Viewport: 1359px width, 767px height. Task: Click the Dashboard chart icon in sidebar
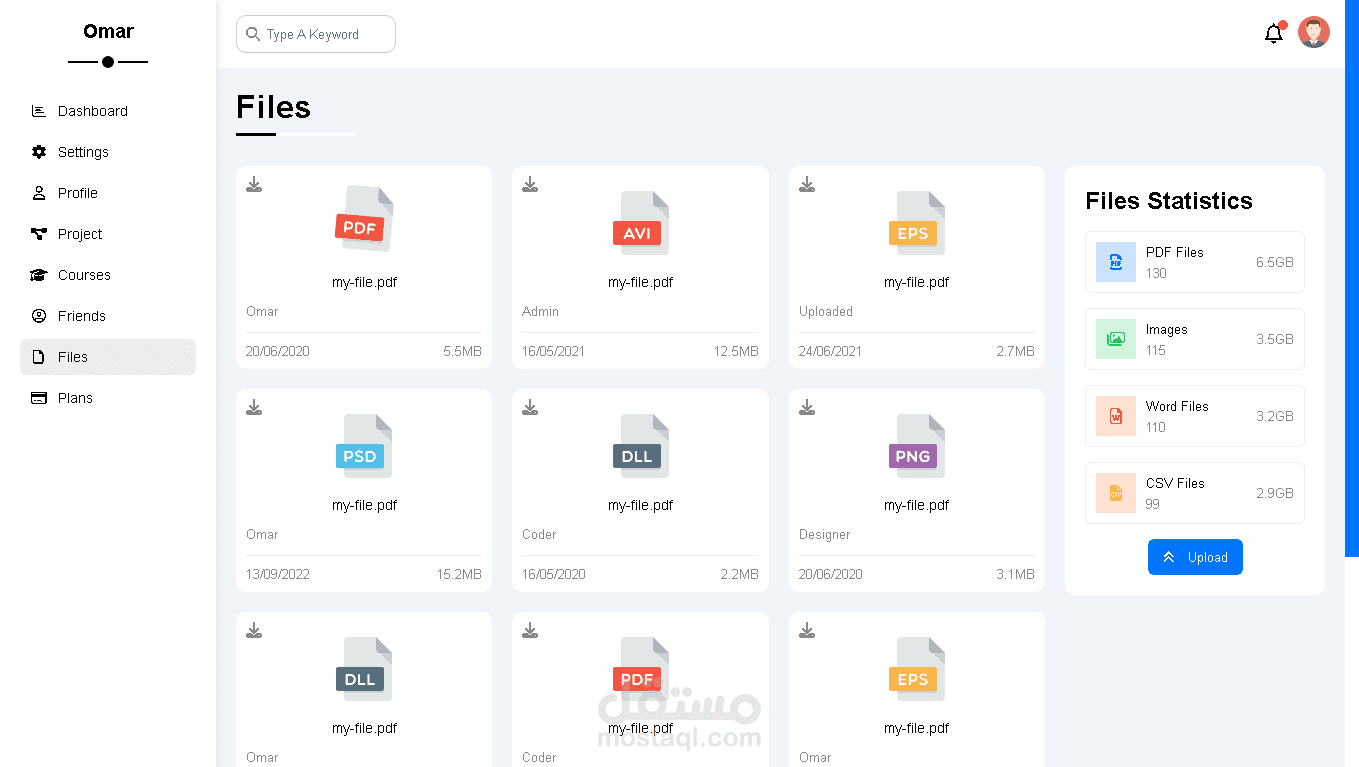point(39,111)
